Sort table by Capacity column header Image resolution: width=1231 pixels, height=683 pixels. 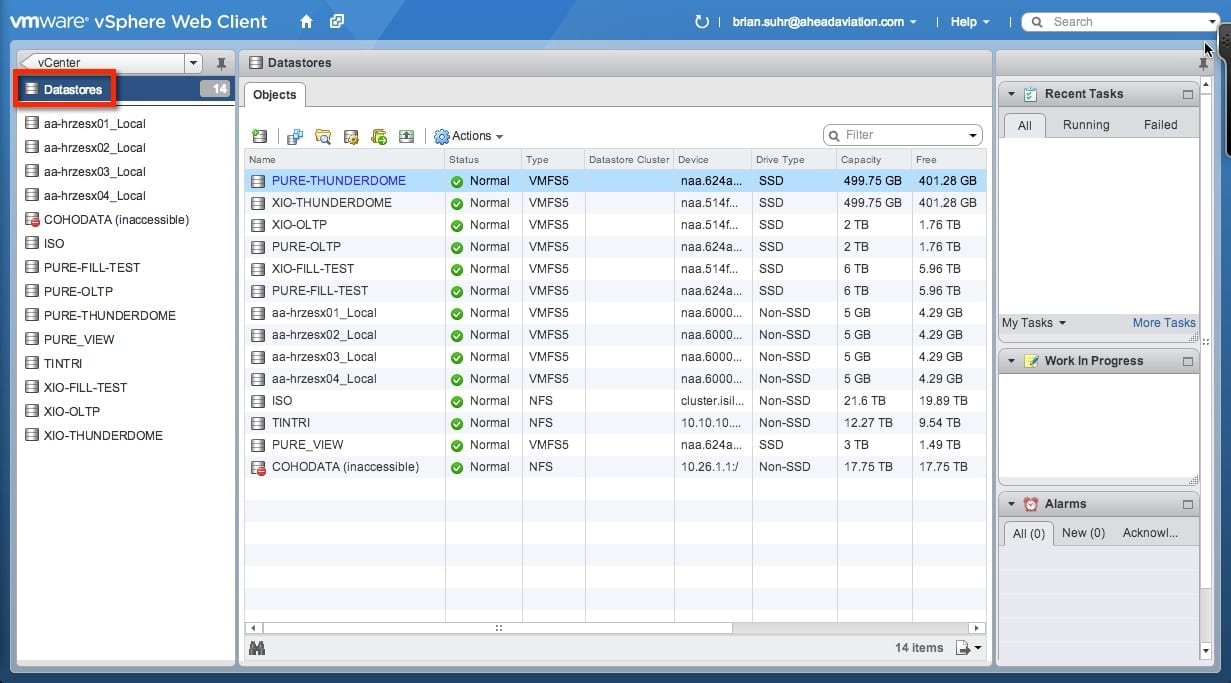pos(873,160)
